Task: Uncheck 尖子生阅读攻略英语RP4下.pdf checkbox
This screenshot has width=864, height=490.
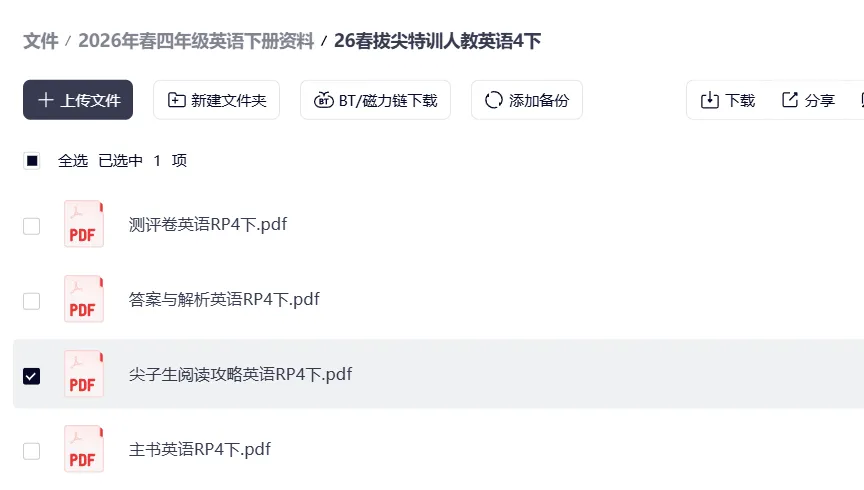Action: pyautogui.click(x=32, y=376)
